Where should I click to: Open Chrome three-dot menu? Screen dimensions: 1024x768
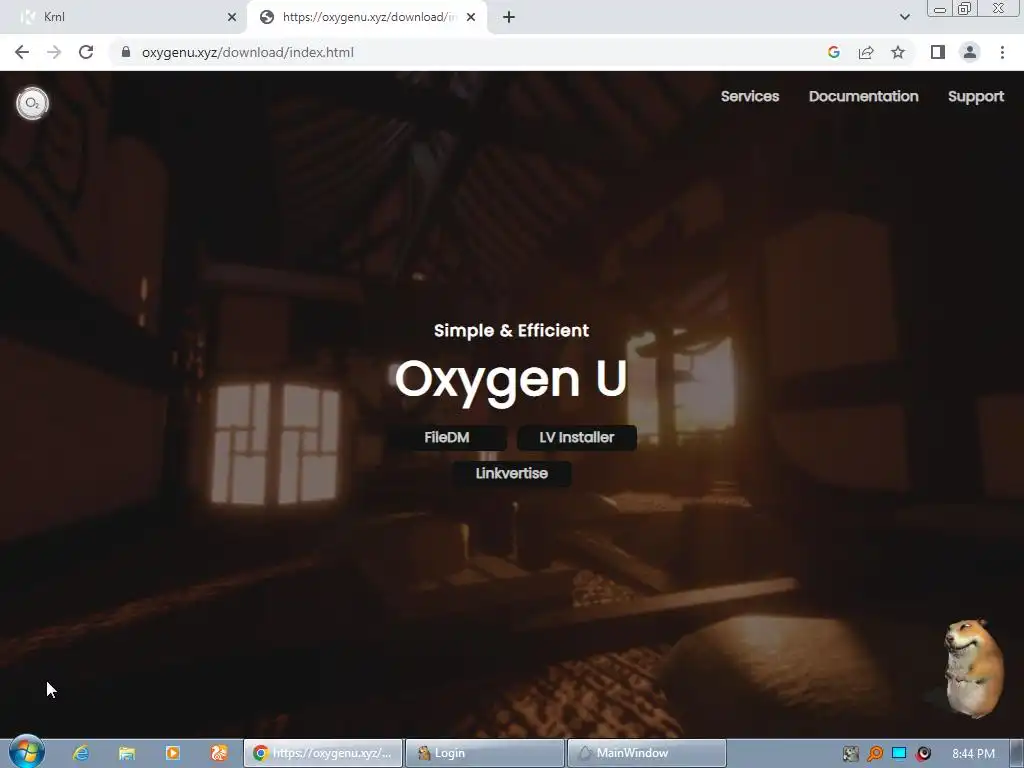[x=1002, y=52]
